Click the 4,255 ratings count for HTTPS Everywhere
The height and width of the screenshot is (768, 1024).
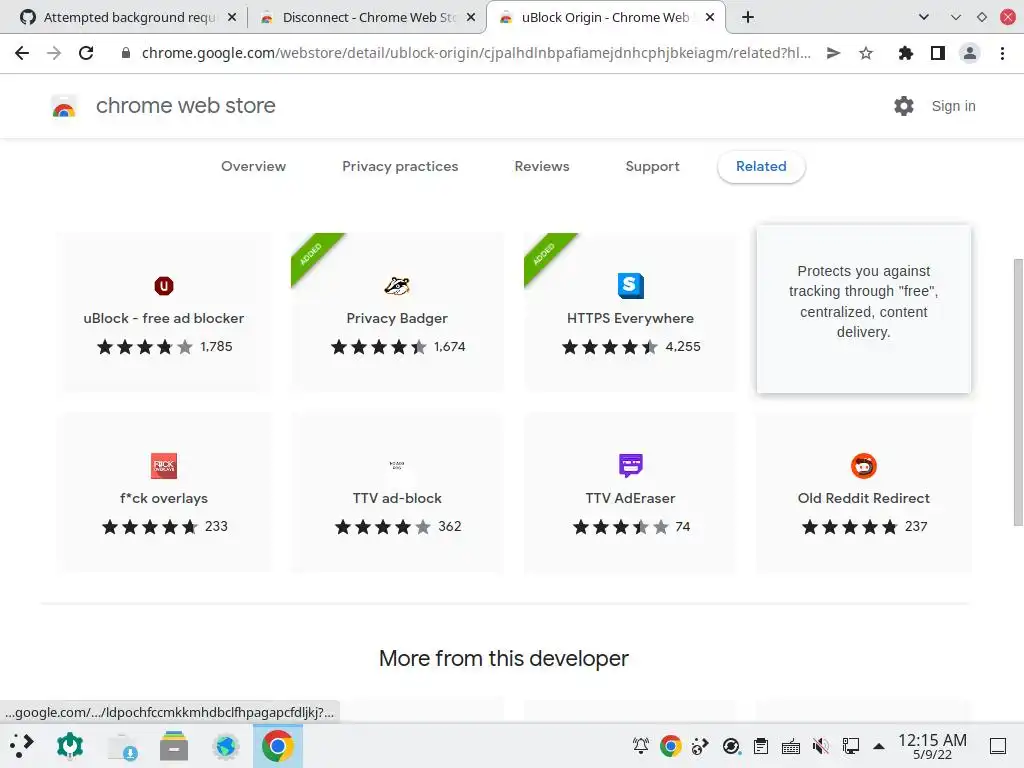pos(683,347)
